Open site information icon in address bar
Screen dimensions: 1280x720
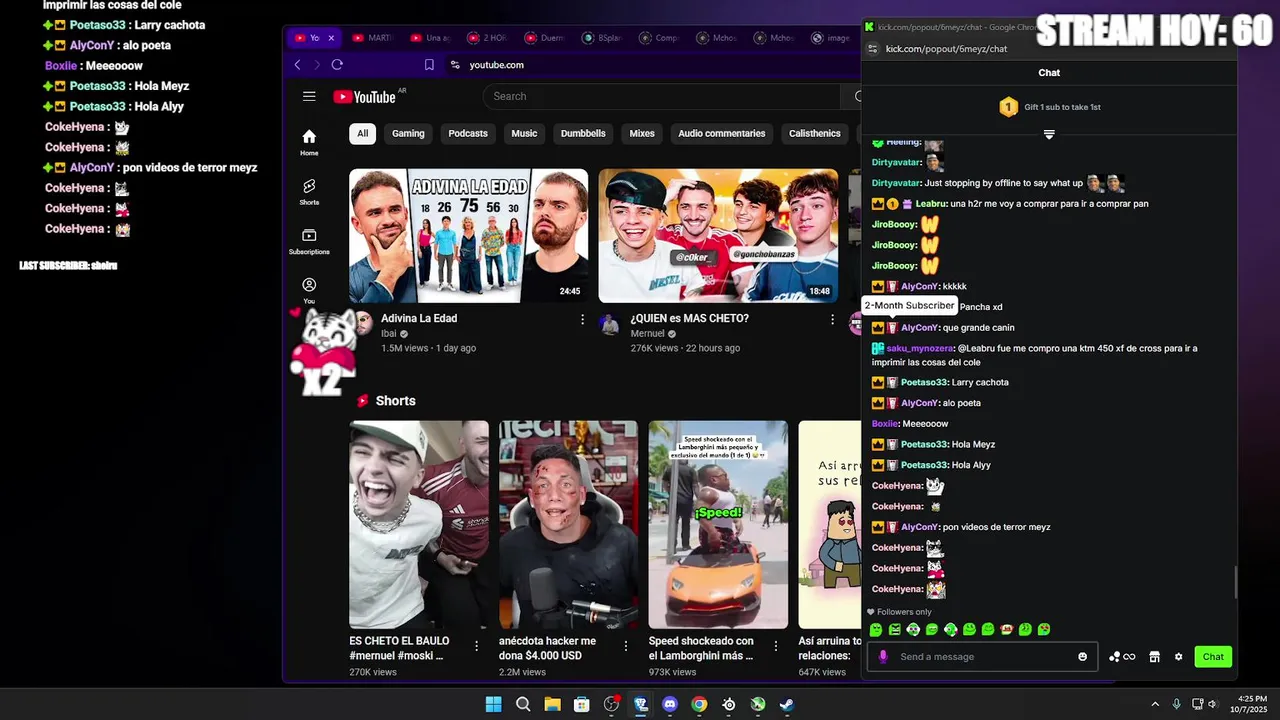(455, 64)
